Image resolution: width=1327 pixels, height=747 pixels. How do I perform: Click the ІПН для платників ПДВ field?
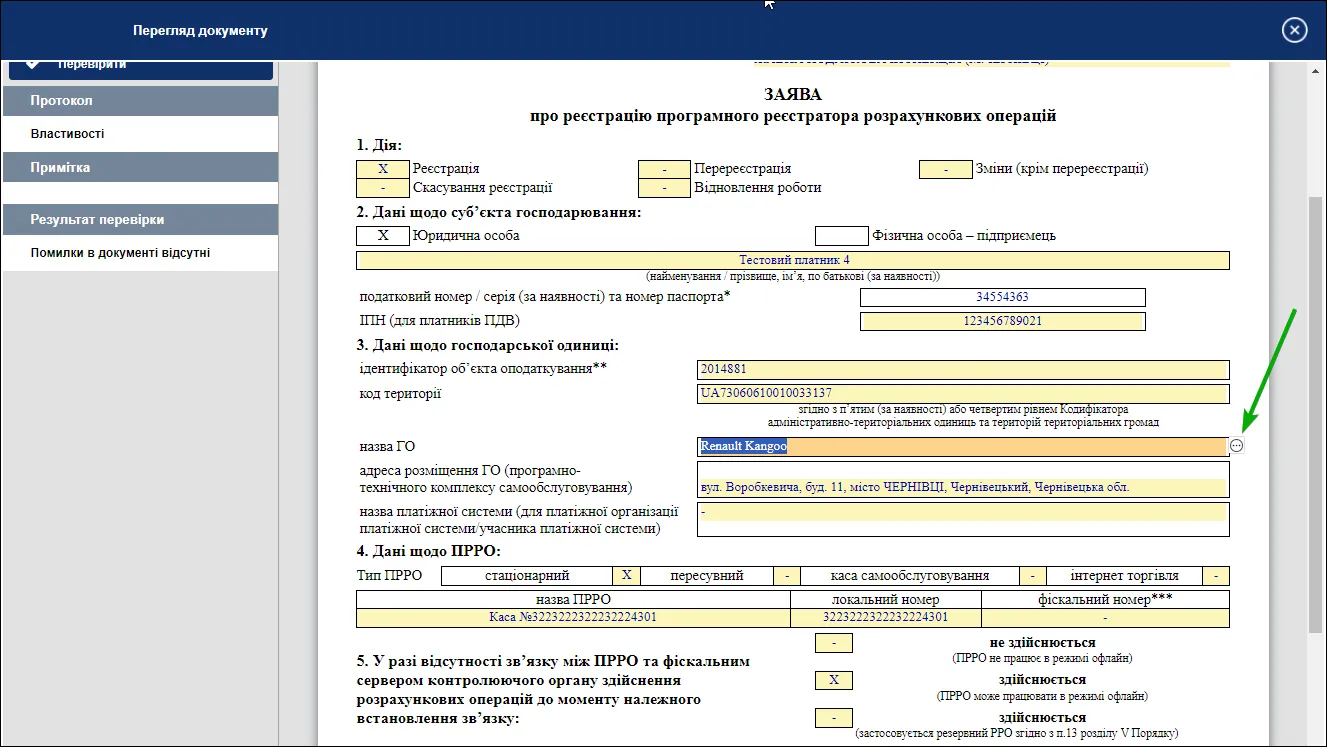(1003, 321)
